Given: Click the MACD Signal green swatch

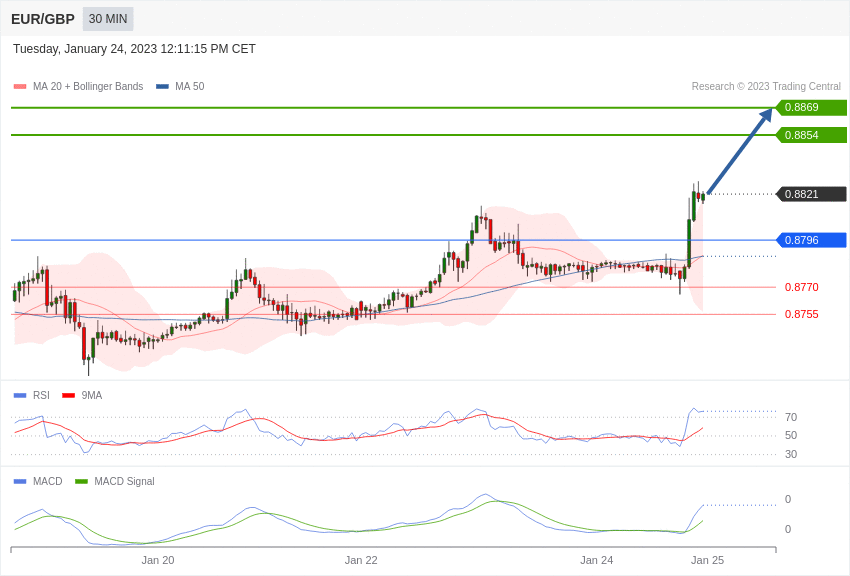Looking at the screenshot, I should click(x=81, y=481).
